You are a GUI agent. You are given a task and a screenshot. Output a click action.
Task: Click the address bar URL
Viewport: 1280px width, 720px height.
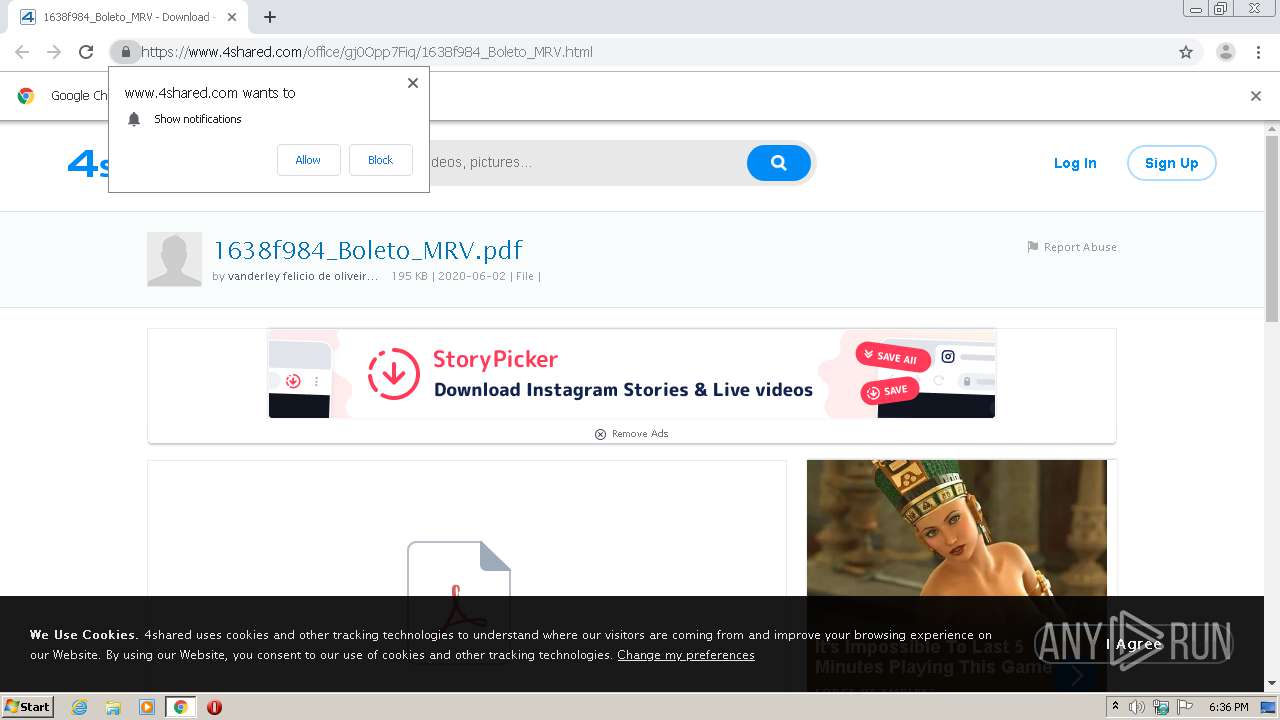[367, 52]
